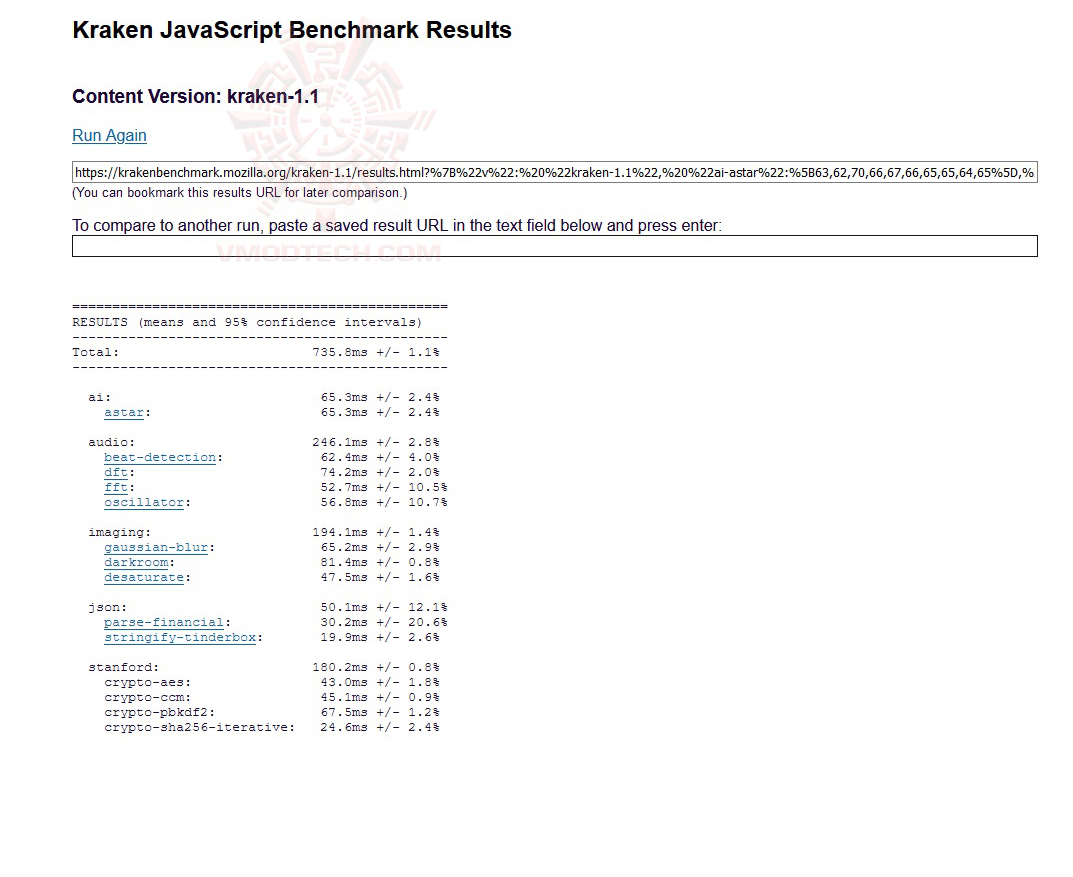Click the 81.4ms darkroom value

tap(344, 563)
